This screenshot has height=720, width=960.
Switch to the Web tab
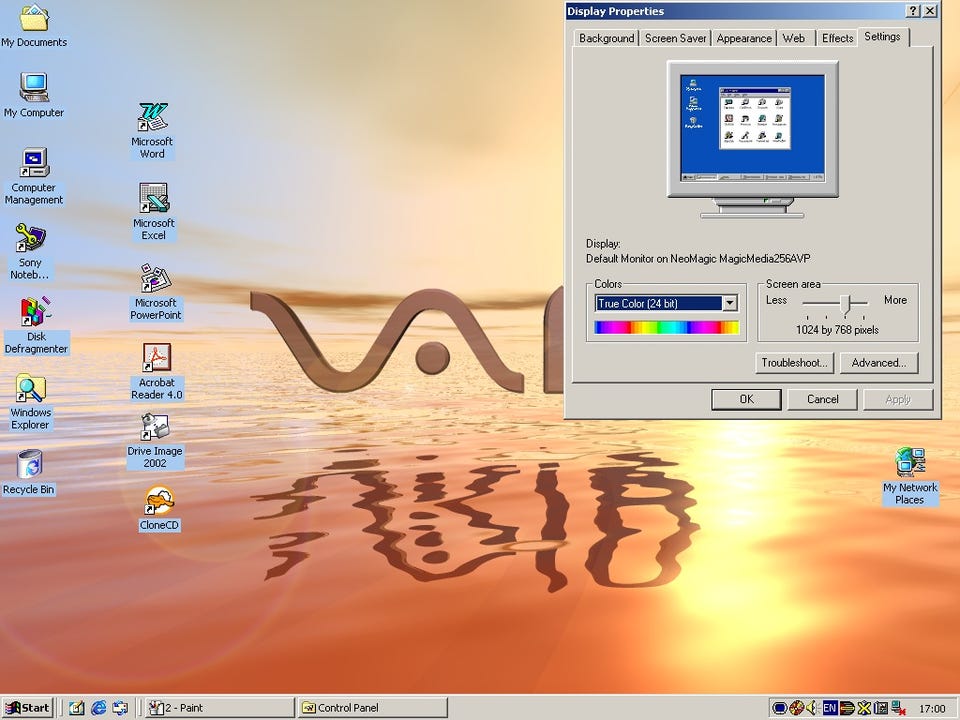(793, 38)
